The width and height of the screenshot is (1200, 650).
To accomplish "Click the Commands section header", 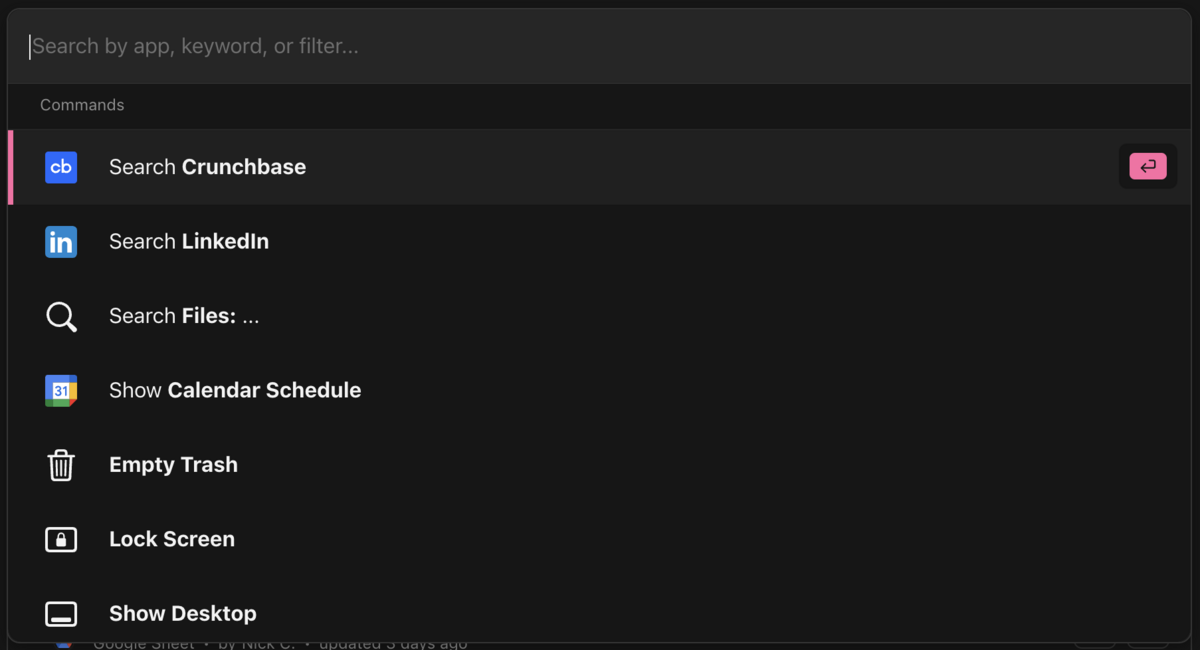I will [82, 105].
